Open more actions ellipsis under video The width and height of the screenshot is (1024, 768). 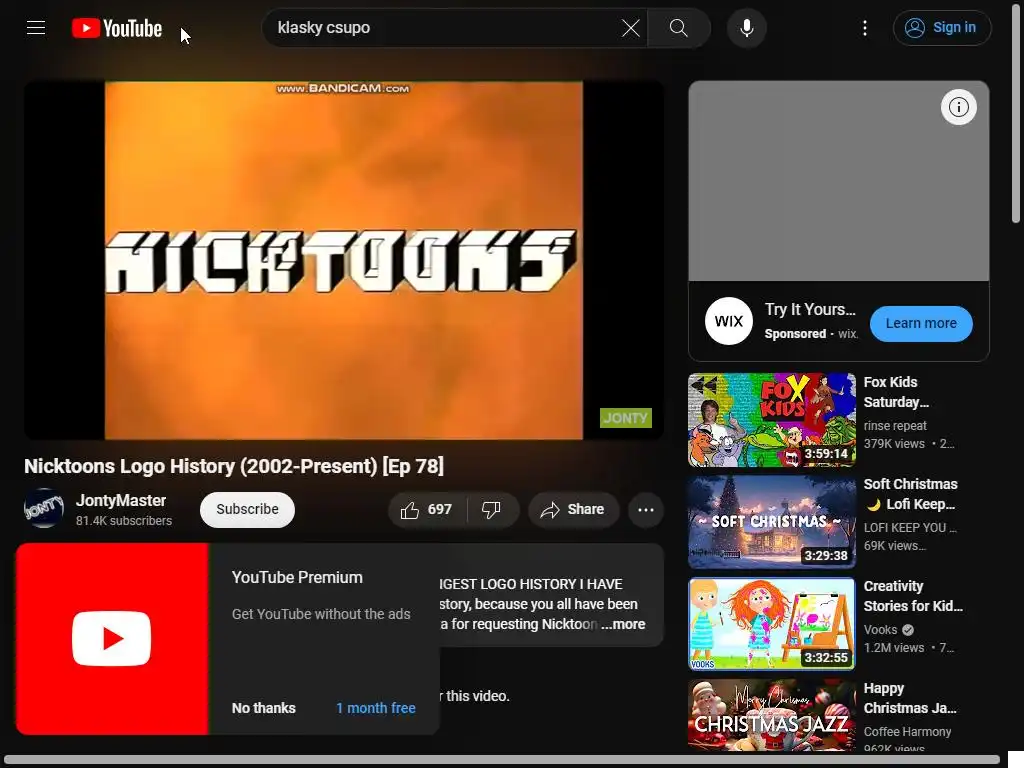click(645, 509)
